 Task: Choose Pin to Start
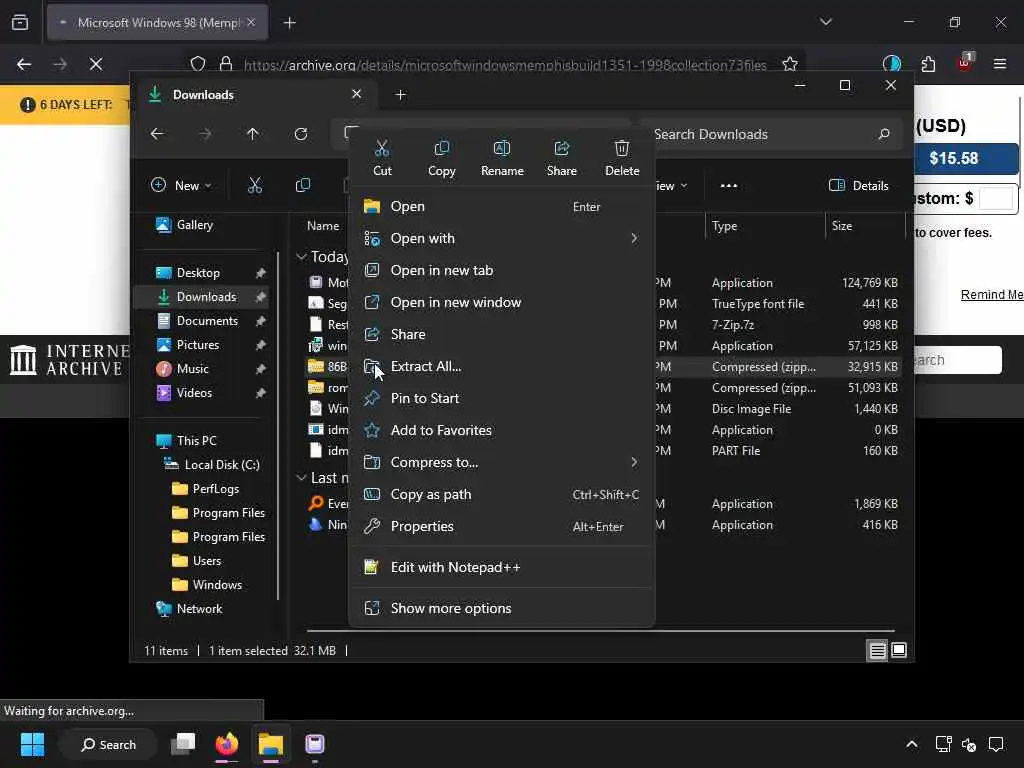click(502, 398)
